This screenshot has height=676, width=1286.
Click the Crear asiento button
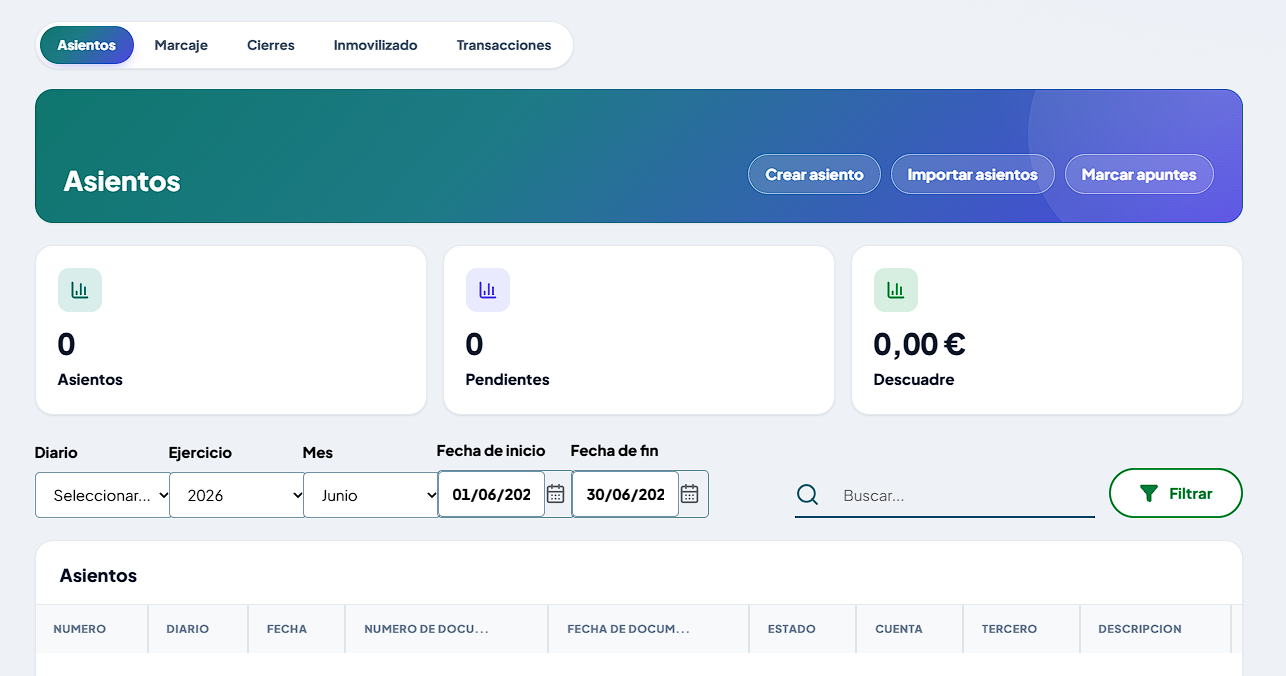[814, 174]
